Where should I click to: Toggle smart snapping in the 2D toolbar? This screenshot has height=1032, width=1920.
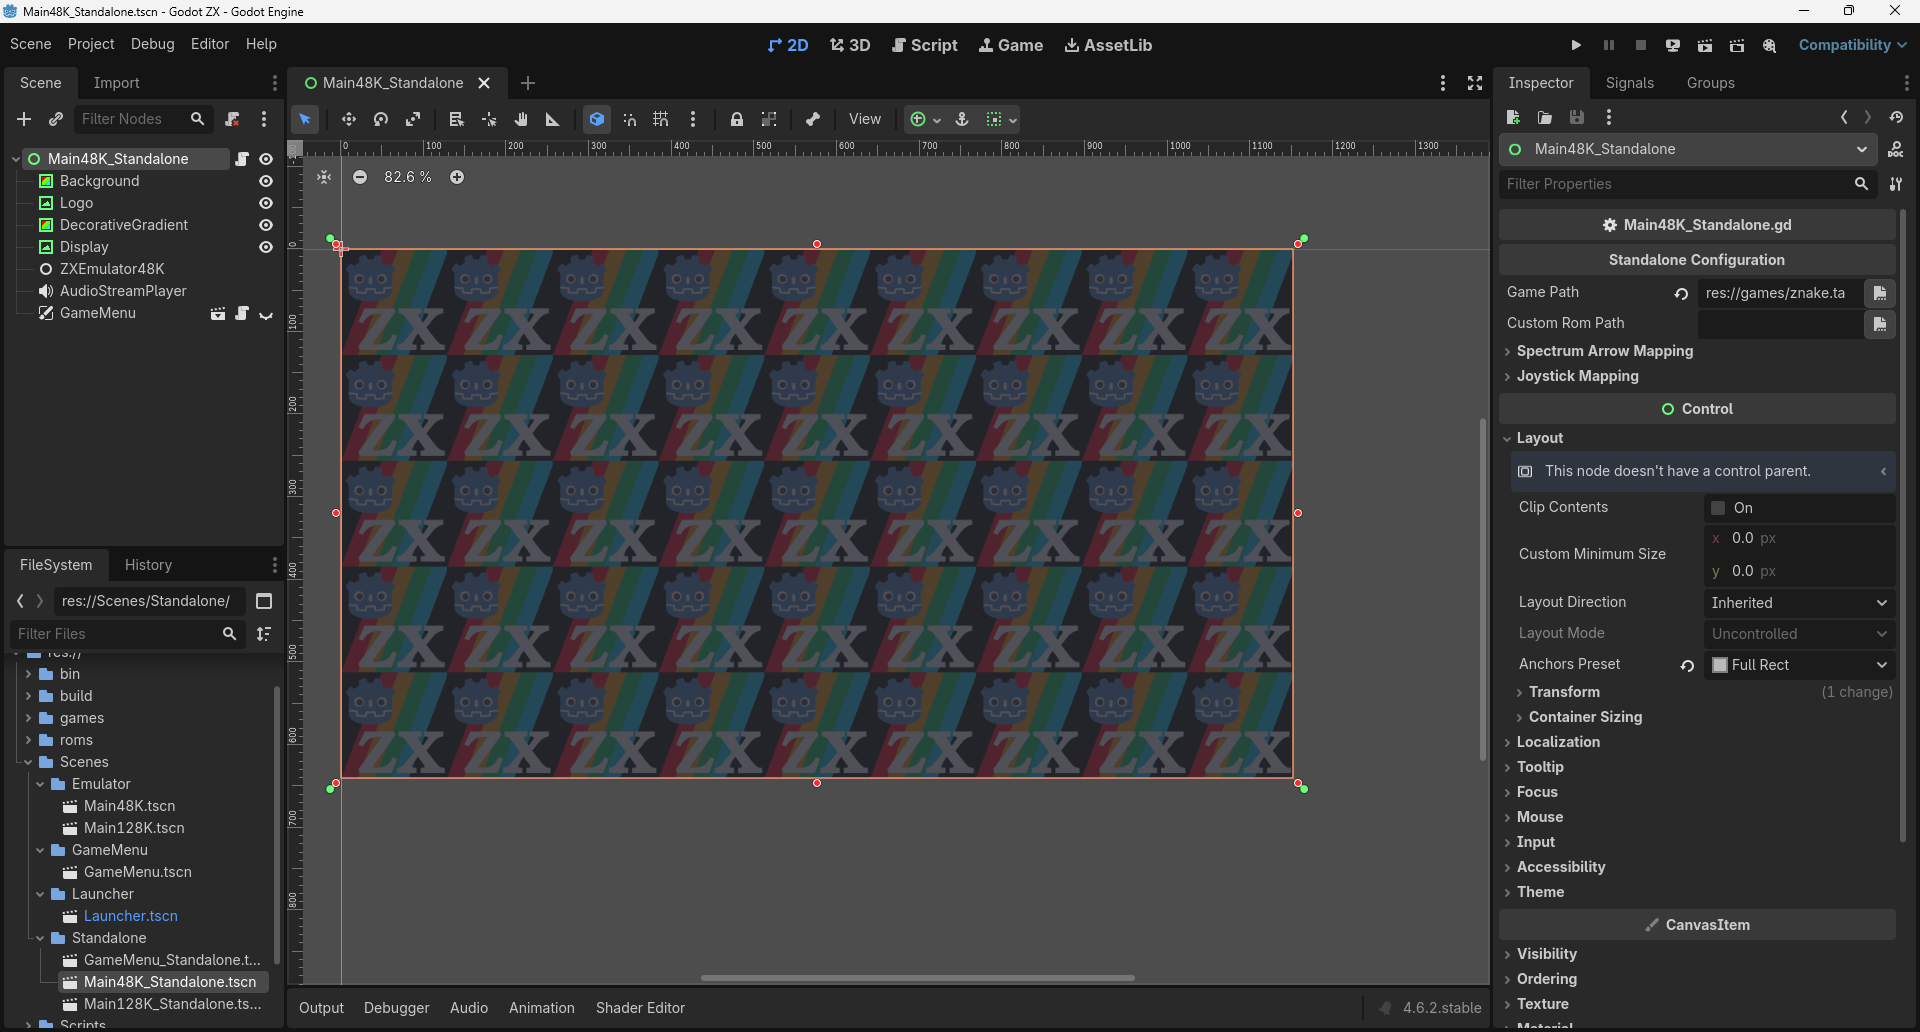pyautogui.click(x=630, y=119)
